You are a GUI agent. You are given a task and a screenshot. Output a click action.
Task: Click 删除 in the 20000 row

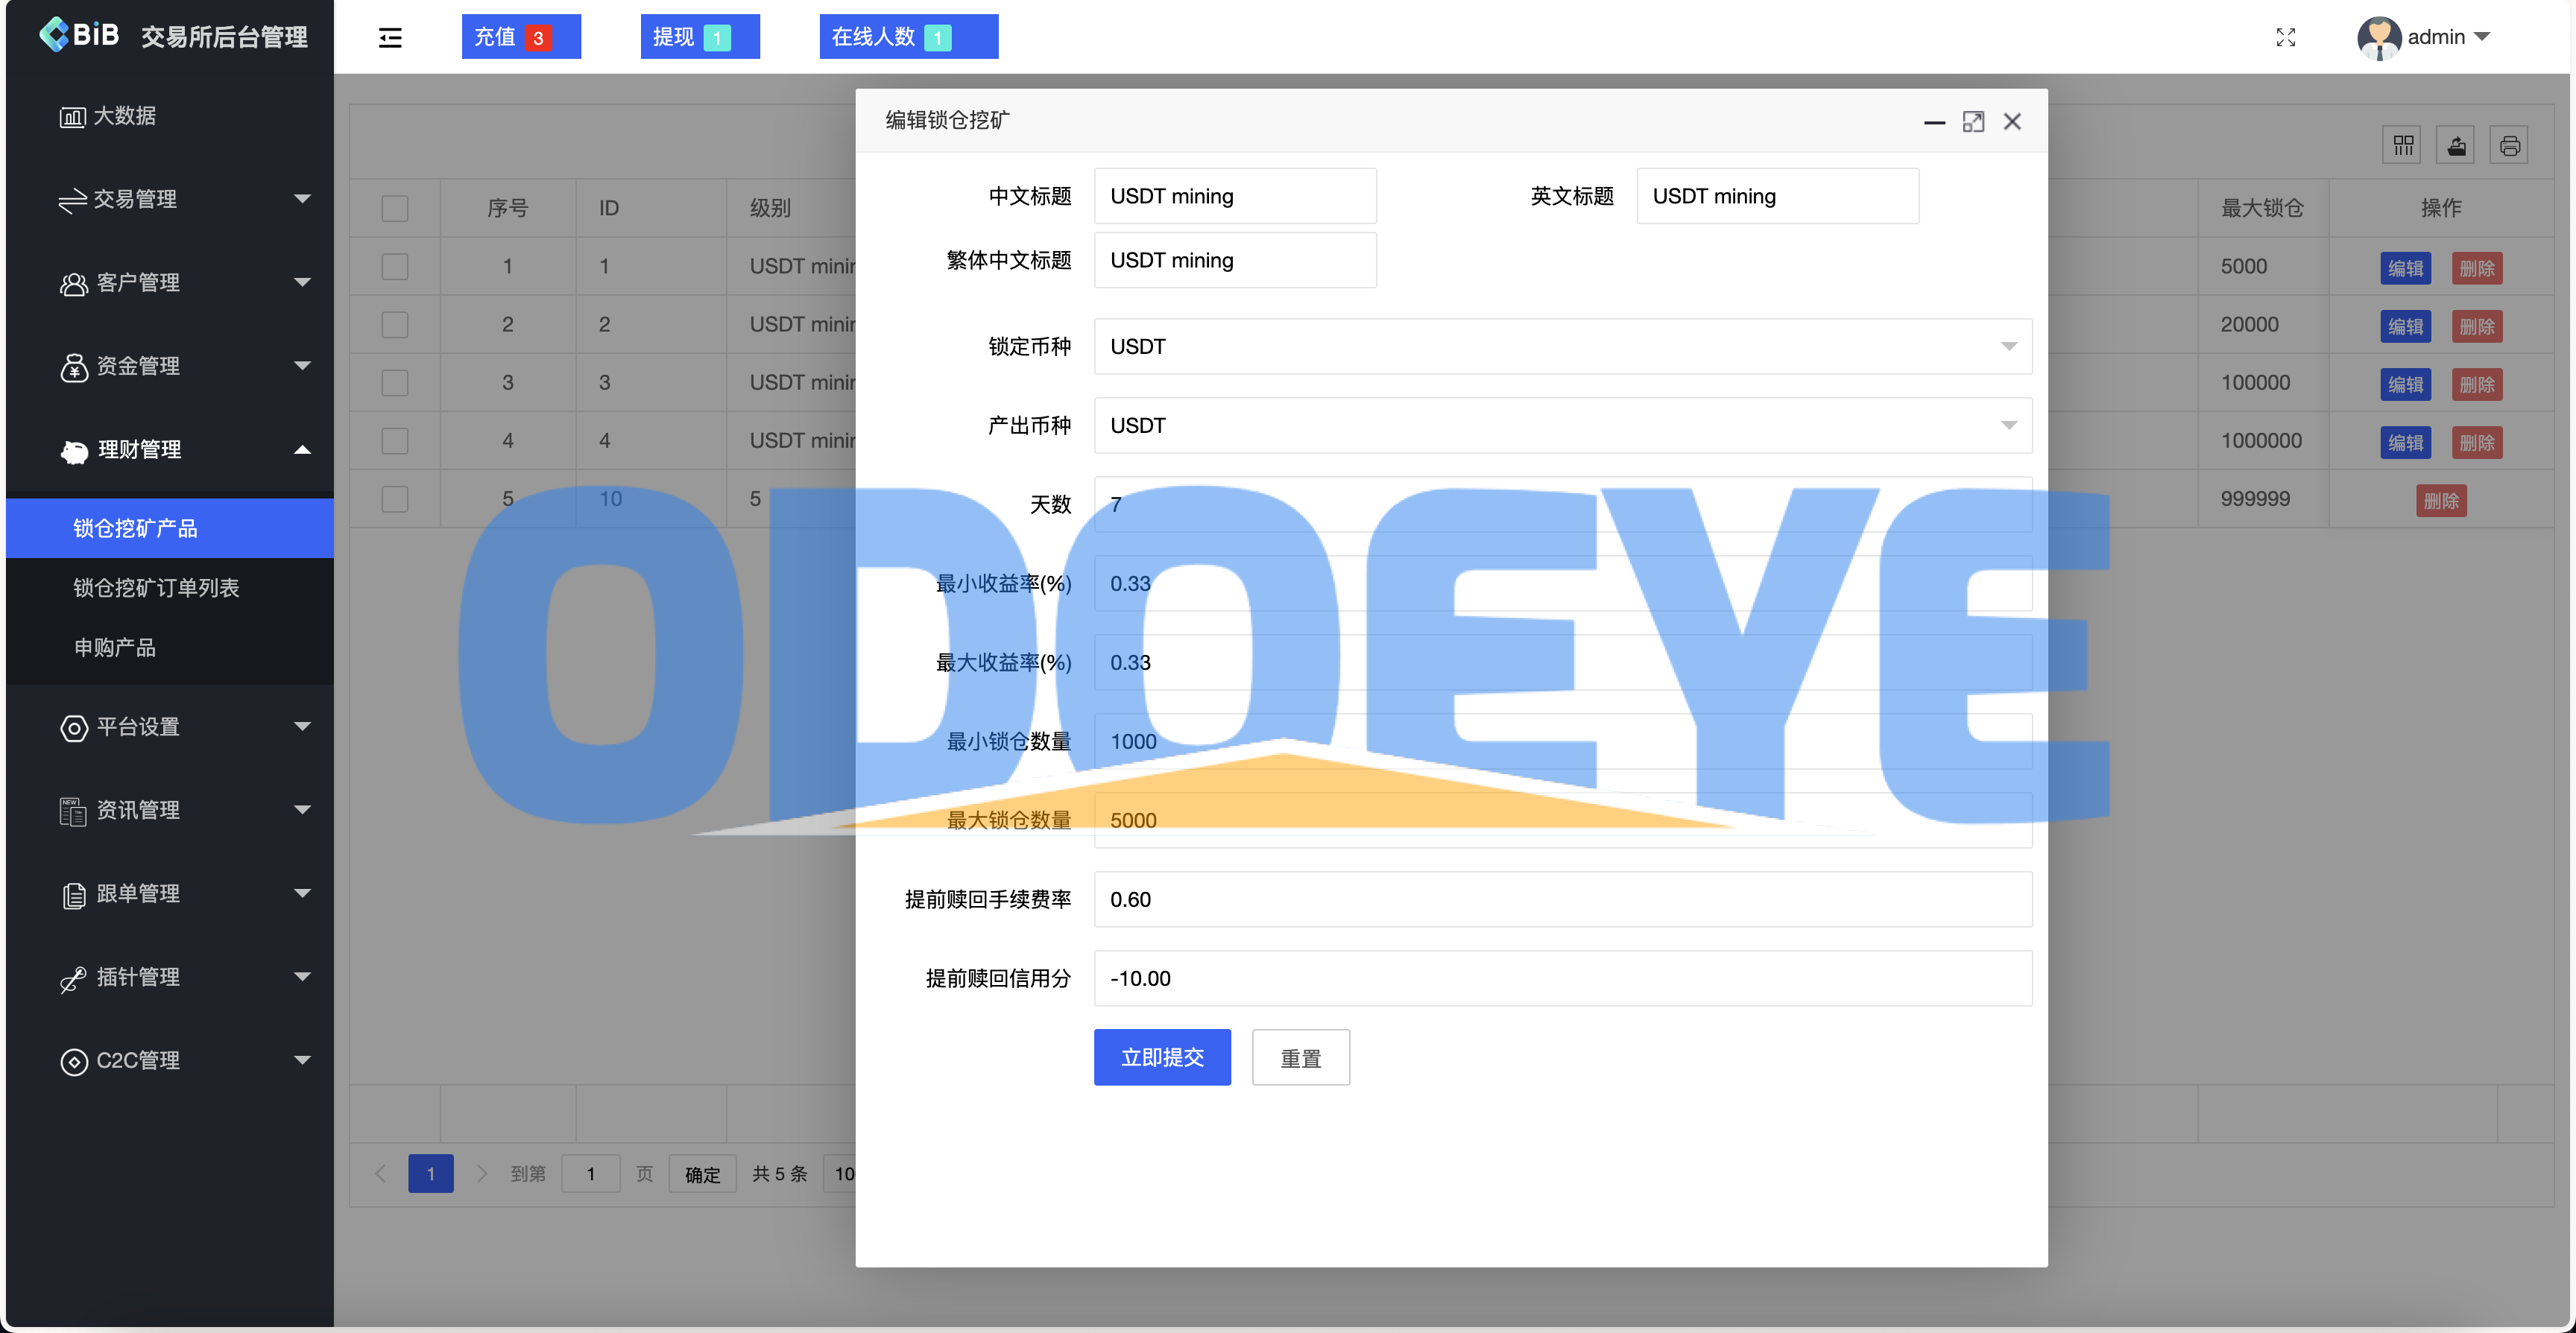pyautogui.click(x=2477, y=326)
